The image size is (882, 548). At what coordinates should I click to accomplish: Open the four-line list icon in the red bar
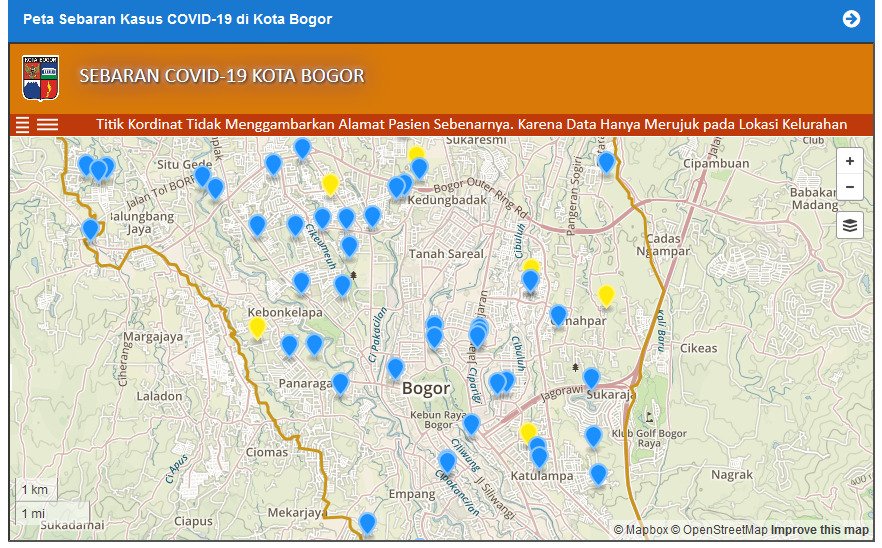[x=23, y=125]
